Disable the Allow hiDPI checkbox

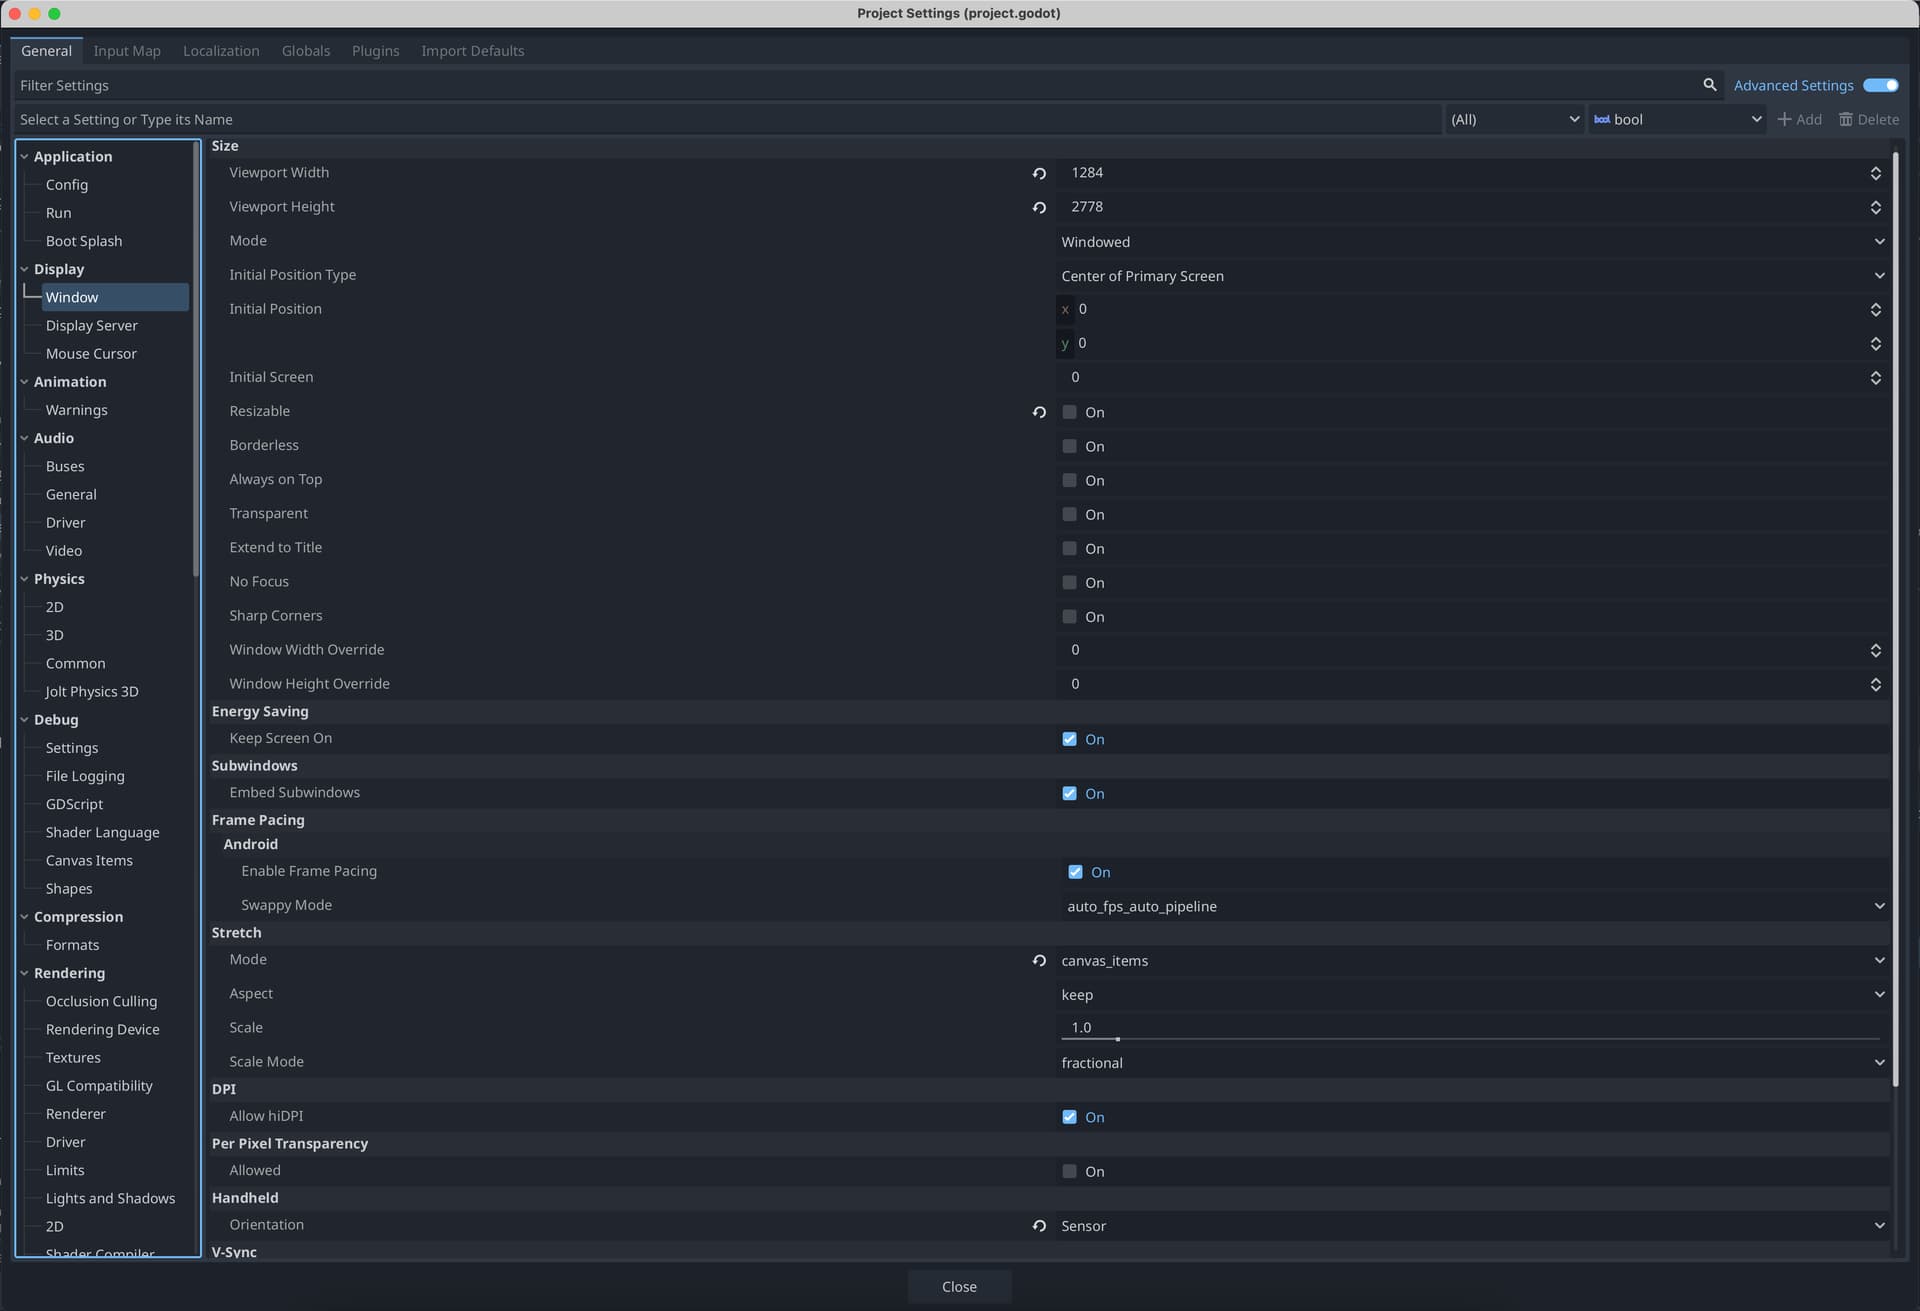point(1069,1117)
